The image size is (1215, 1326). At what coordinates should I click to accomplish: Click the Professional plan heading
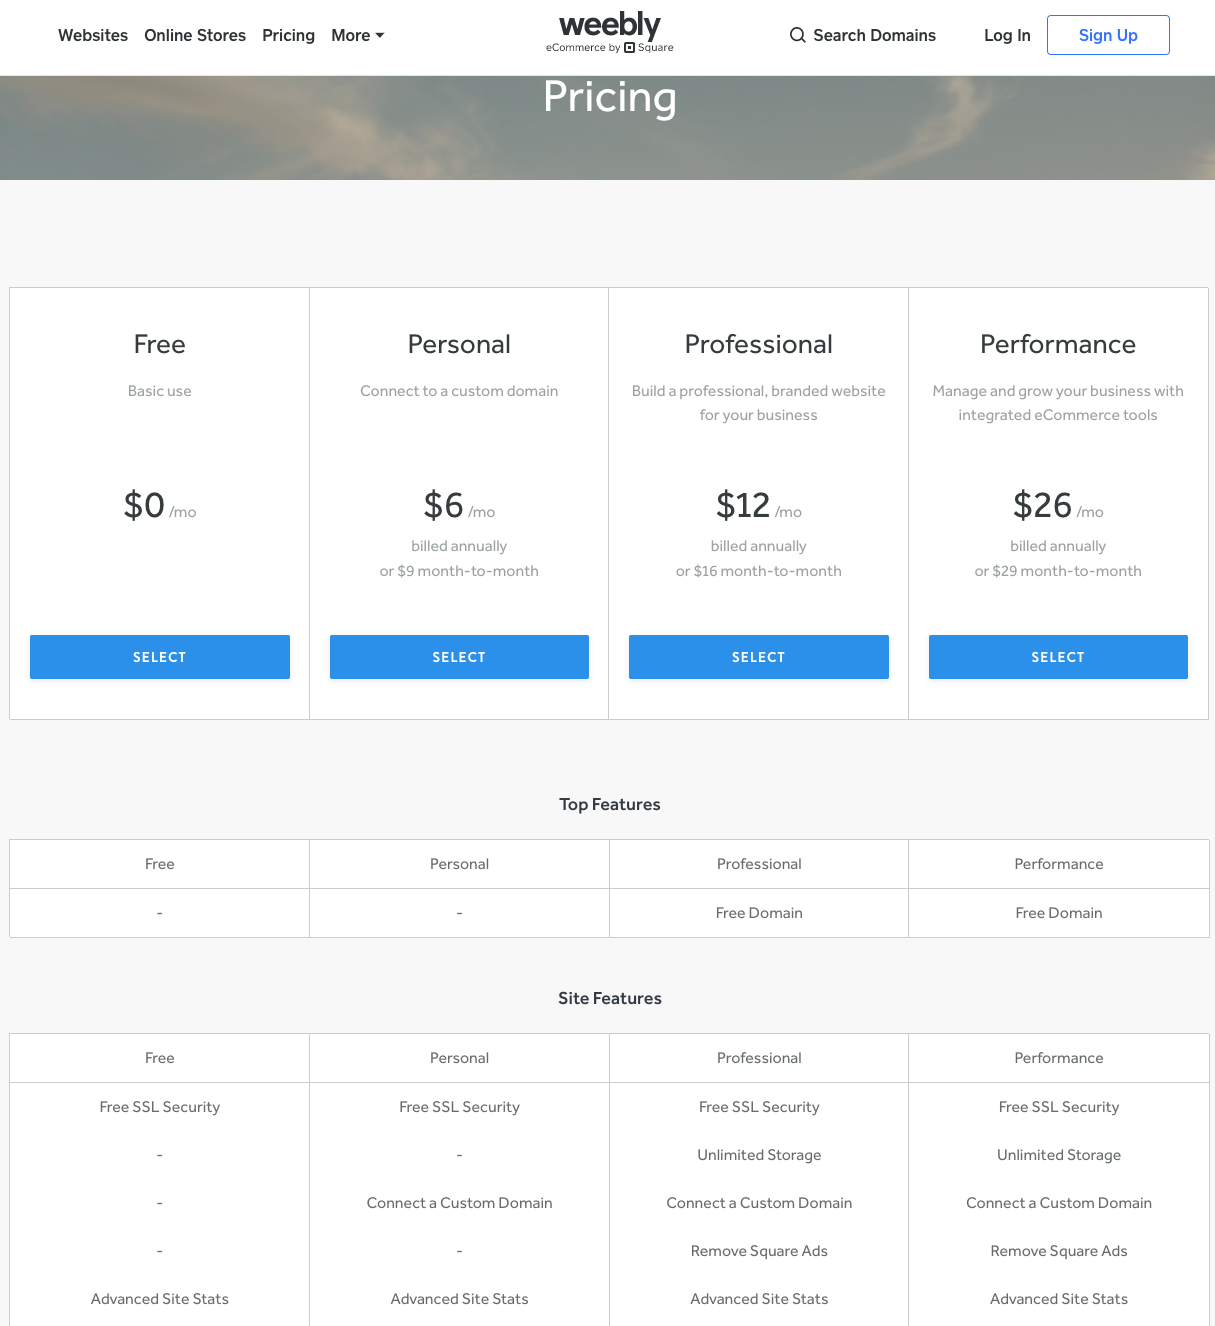click(x=758, y=344)
